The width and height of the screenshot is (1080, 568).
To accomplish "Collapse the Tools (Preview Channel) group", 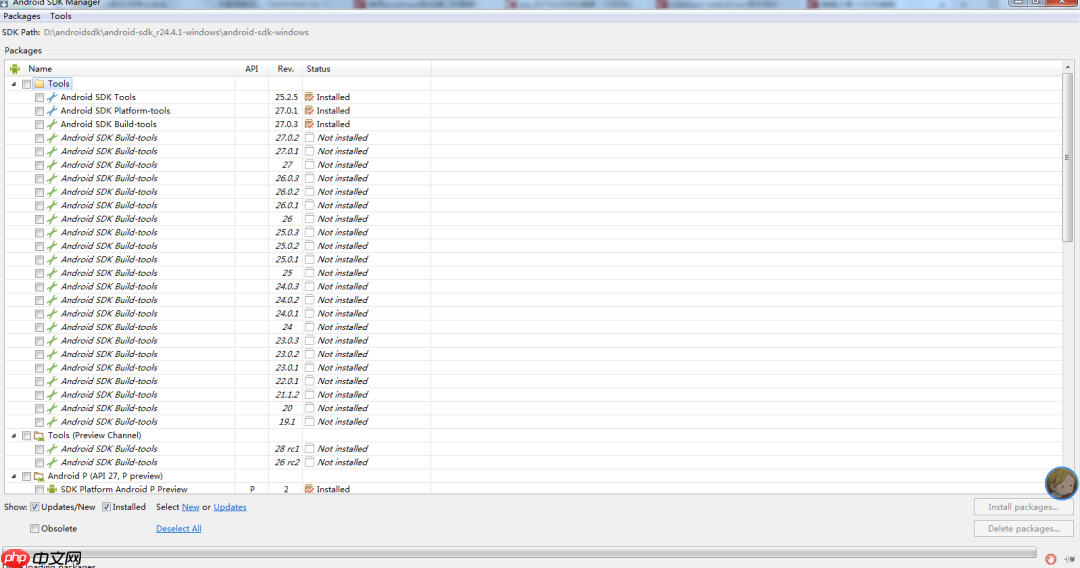I will (14, 436).
